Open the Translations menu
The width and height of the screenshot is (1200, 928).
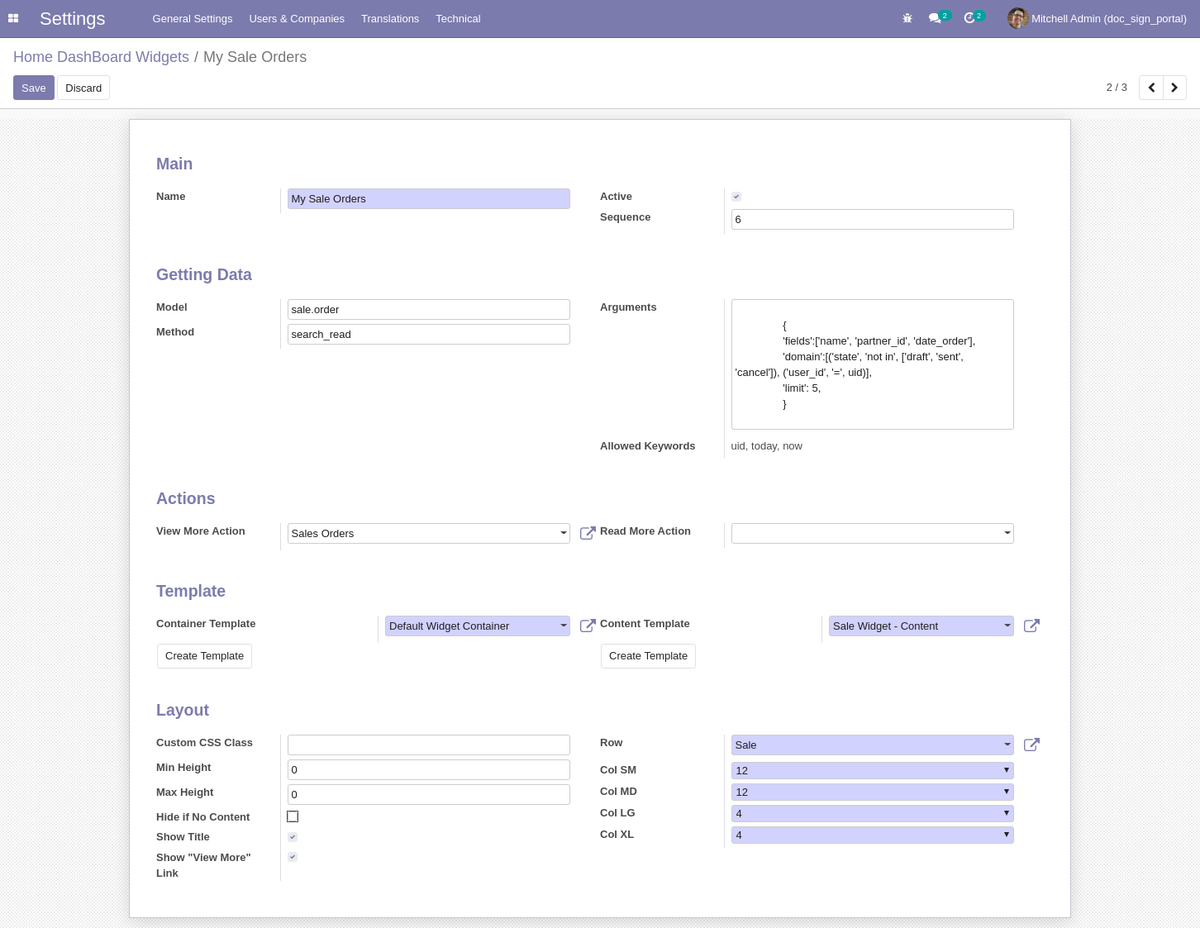pyautogui.click(x=389, y=18)
